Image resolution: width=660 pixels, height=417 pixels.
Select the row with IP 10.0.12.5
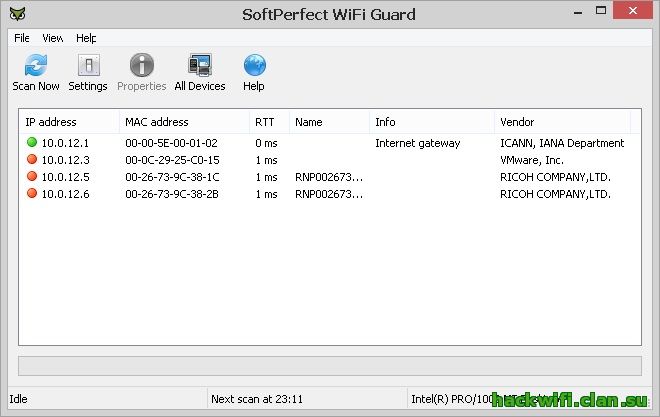click(330, 177)
